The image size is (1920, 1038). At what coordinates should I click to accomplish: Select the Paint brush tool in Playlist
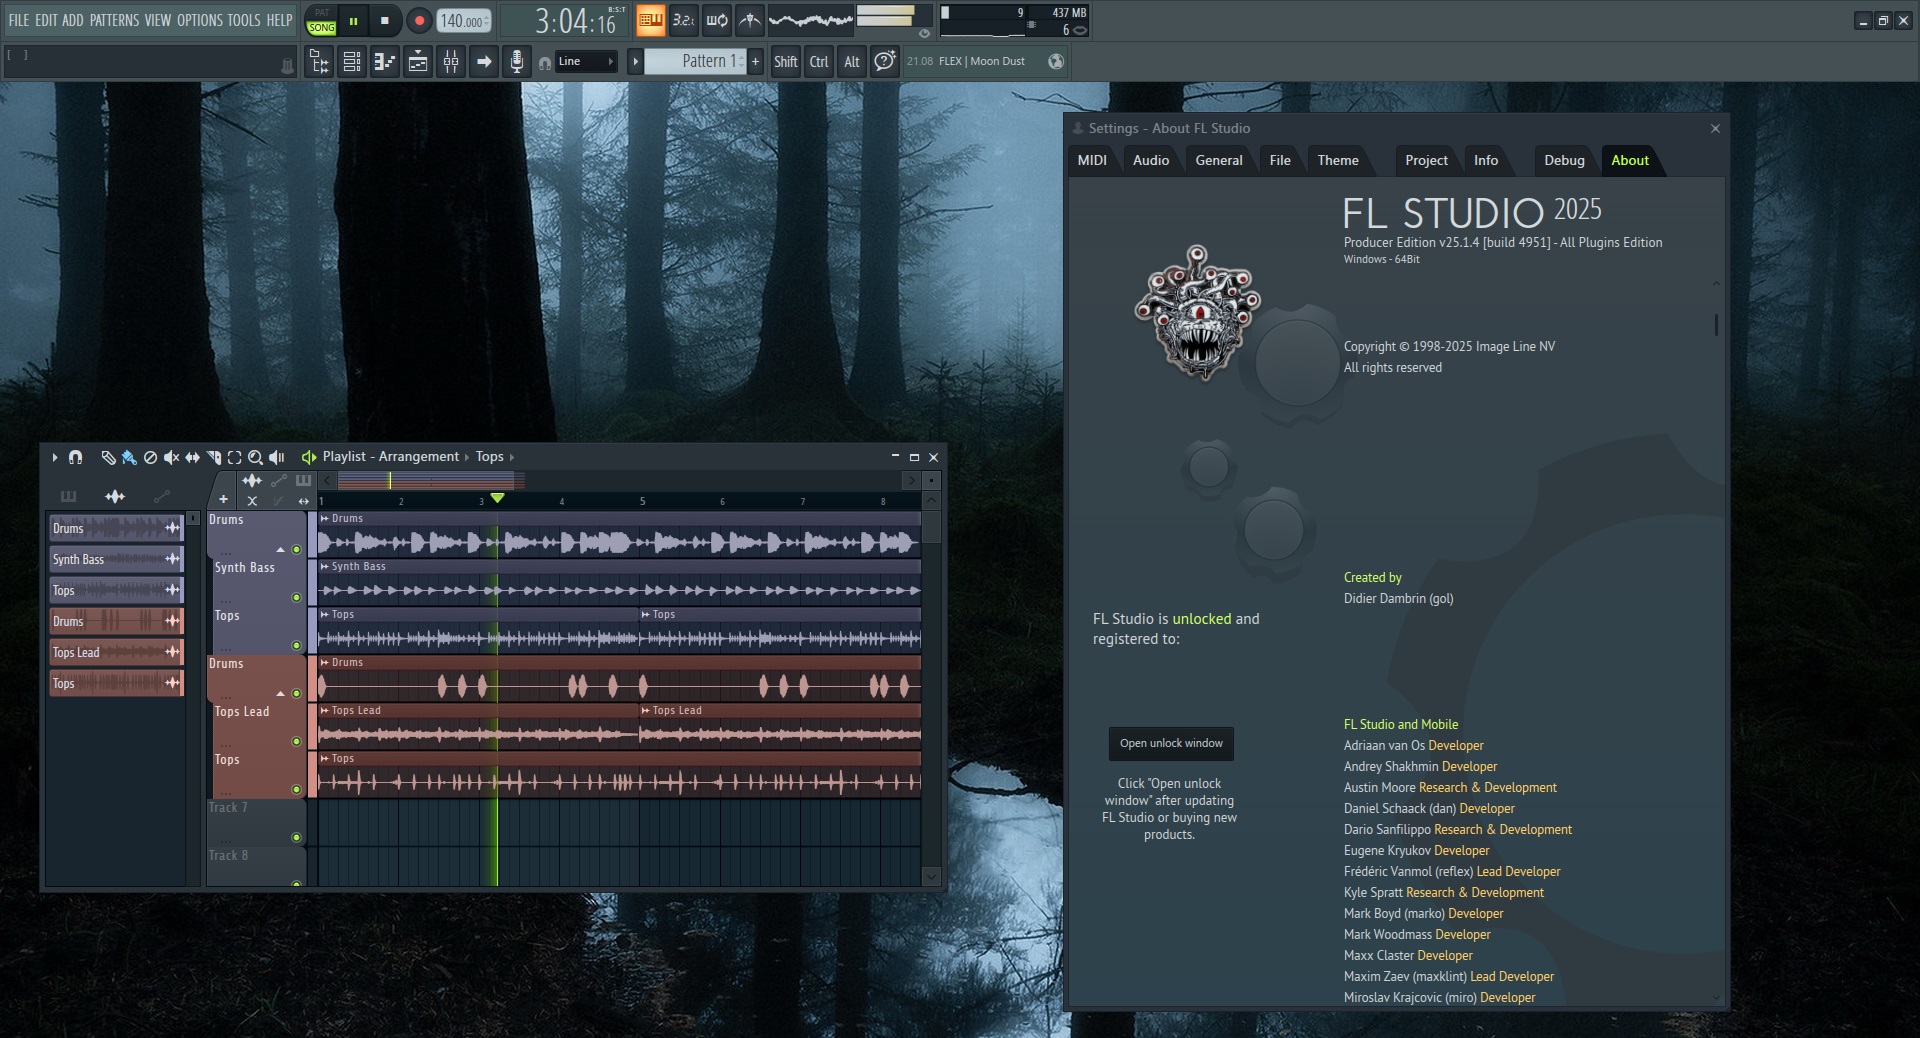tap(129, 457)
